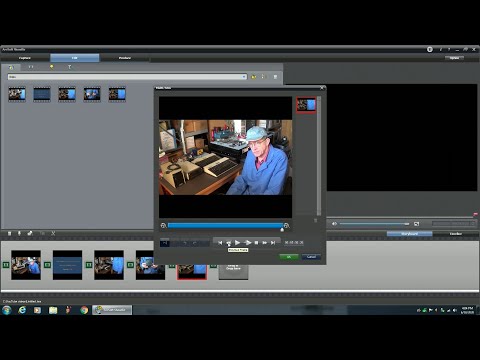Play the clip in the trim dialog

point(237,243)
